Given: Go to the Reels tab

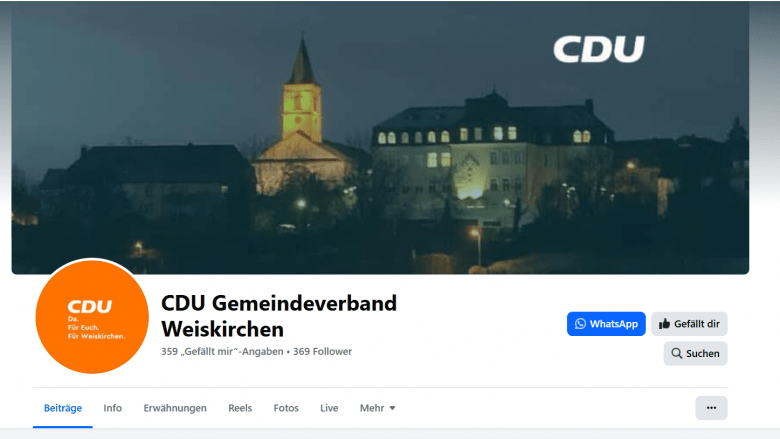Looking at the screenshot, I should tap(240, 408).
